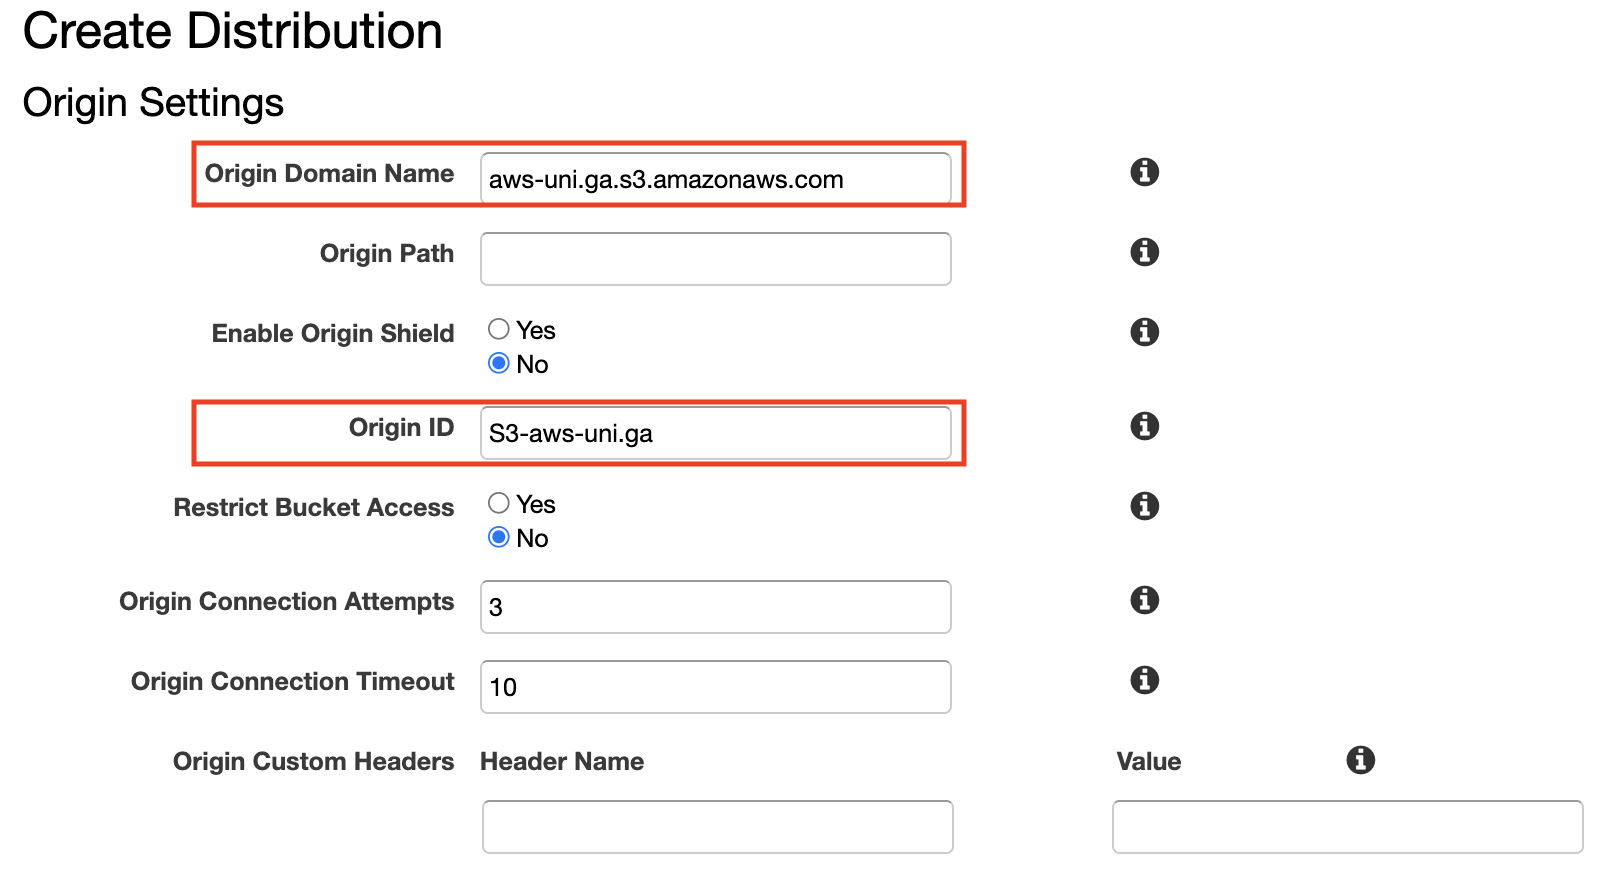Click info icon for Origin Connection Attempts
The image size is (1622, 872).
[x=1144, y=600]
